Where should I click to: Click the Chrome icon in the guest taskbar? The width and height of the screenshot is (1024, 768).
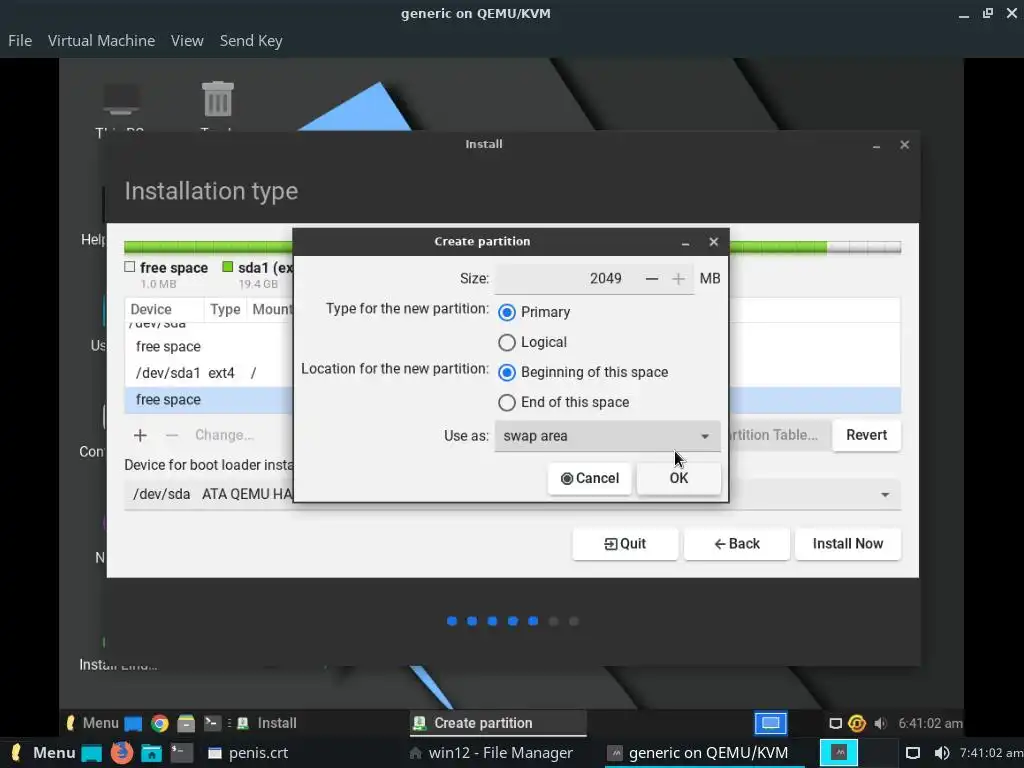[159, 724]
